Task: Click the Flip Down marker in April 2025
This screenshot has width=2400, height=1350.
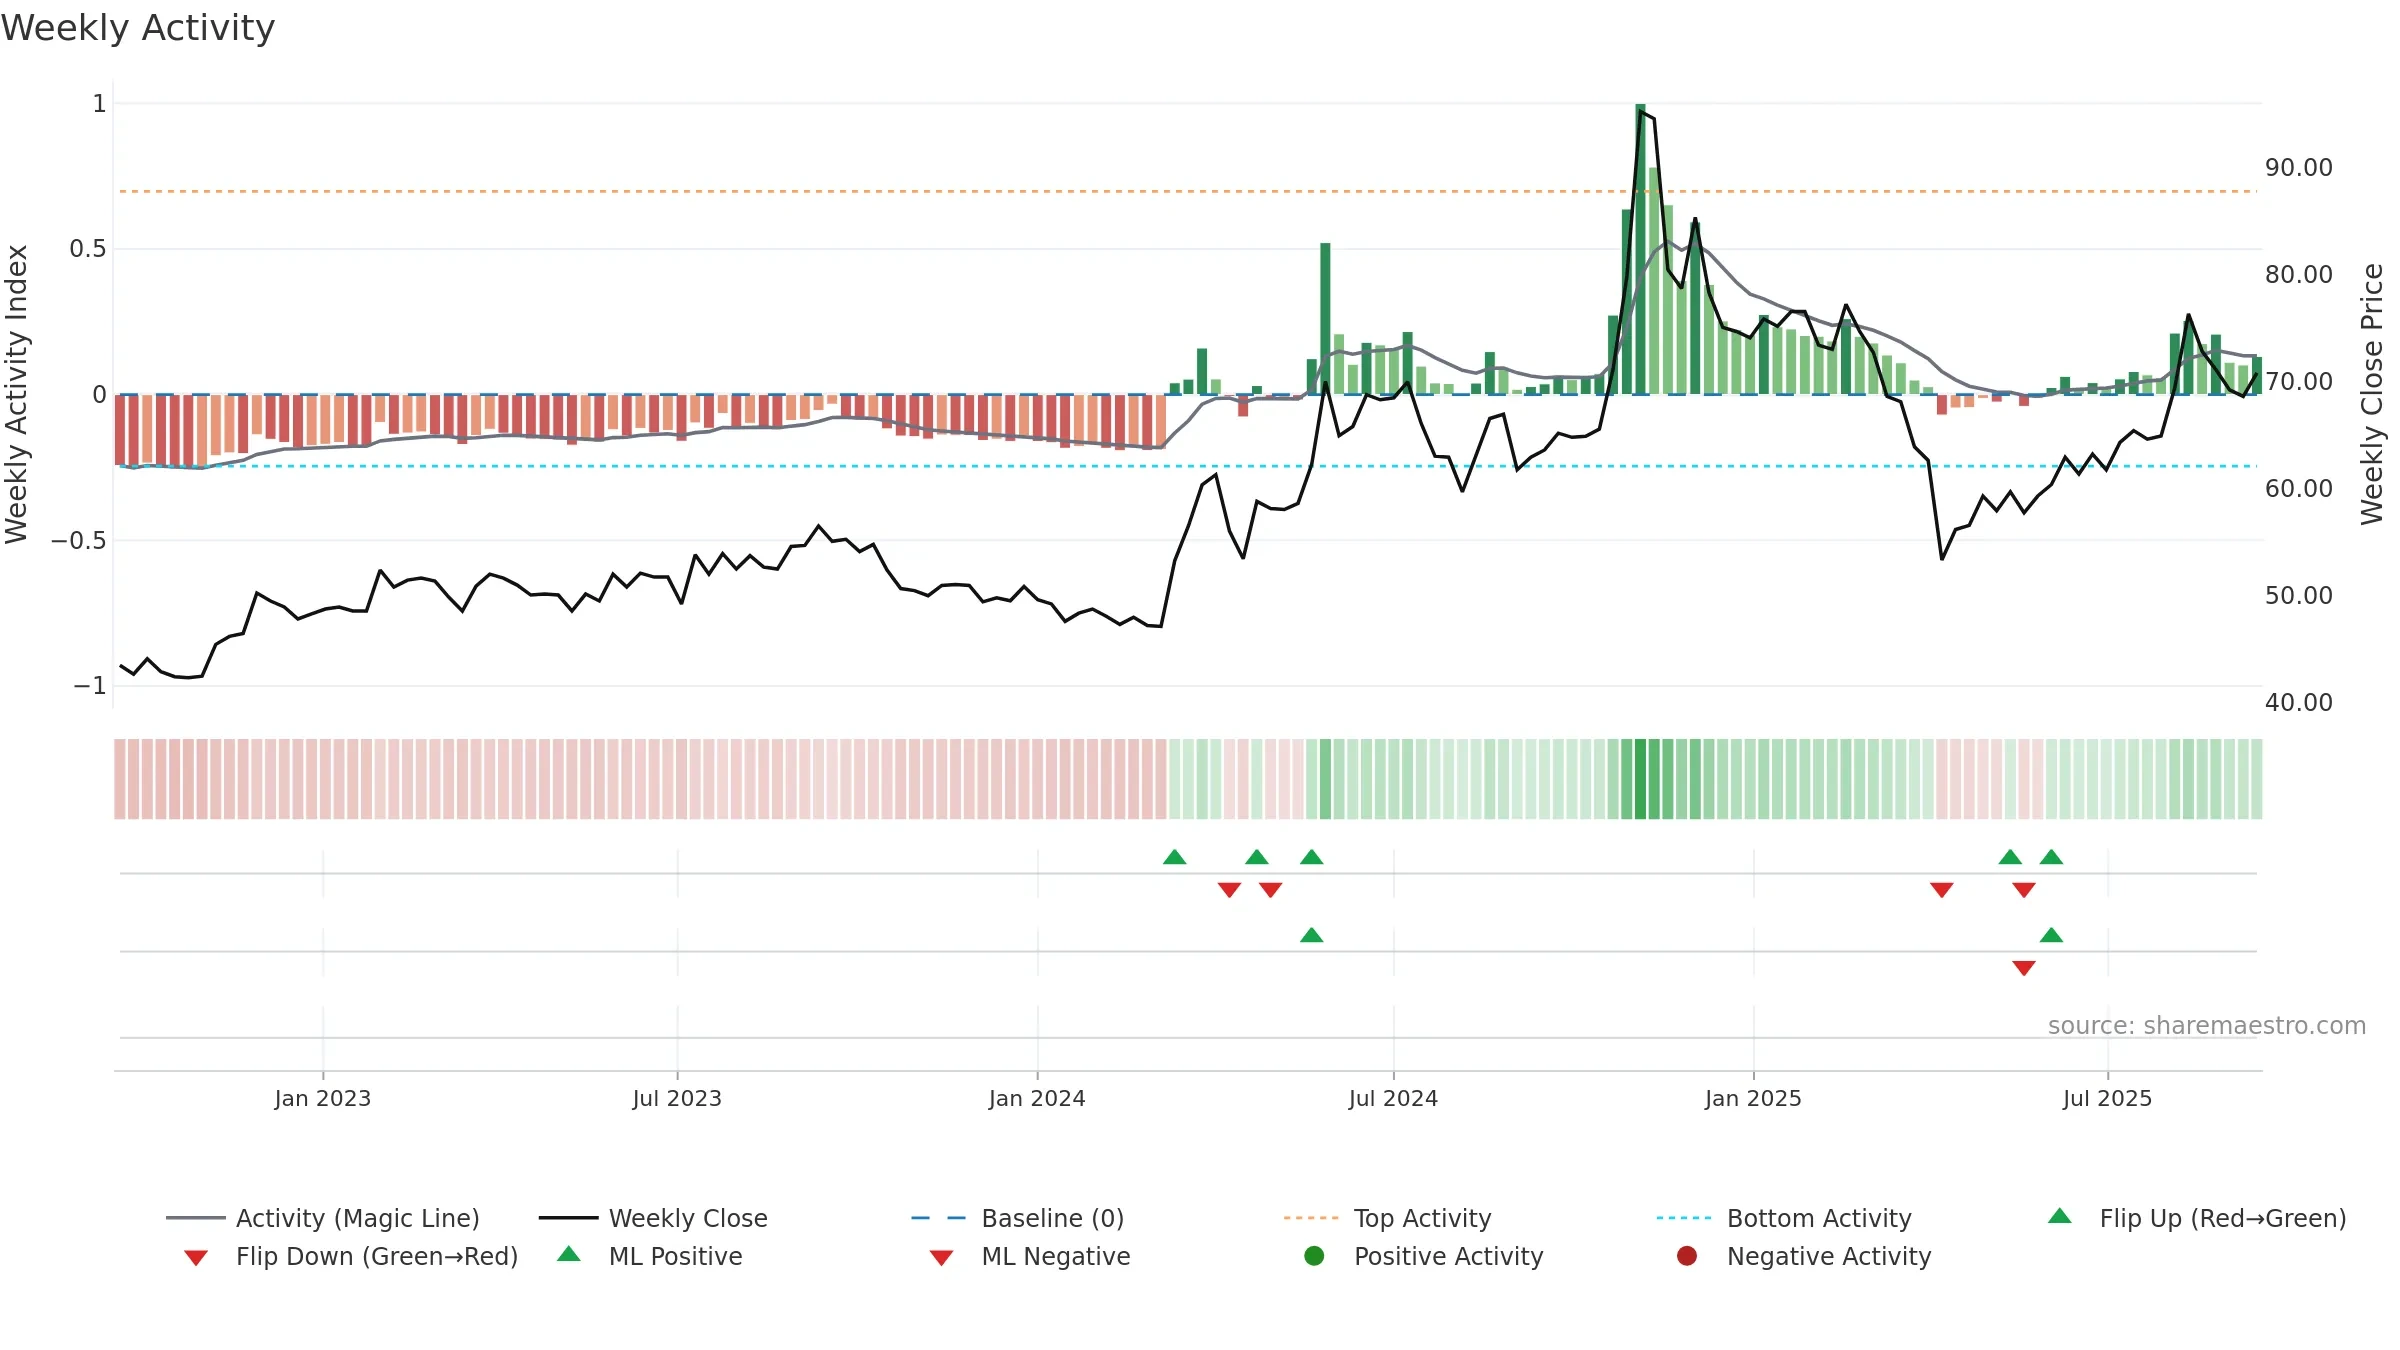Action: 1942,890
